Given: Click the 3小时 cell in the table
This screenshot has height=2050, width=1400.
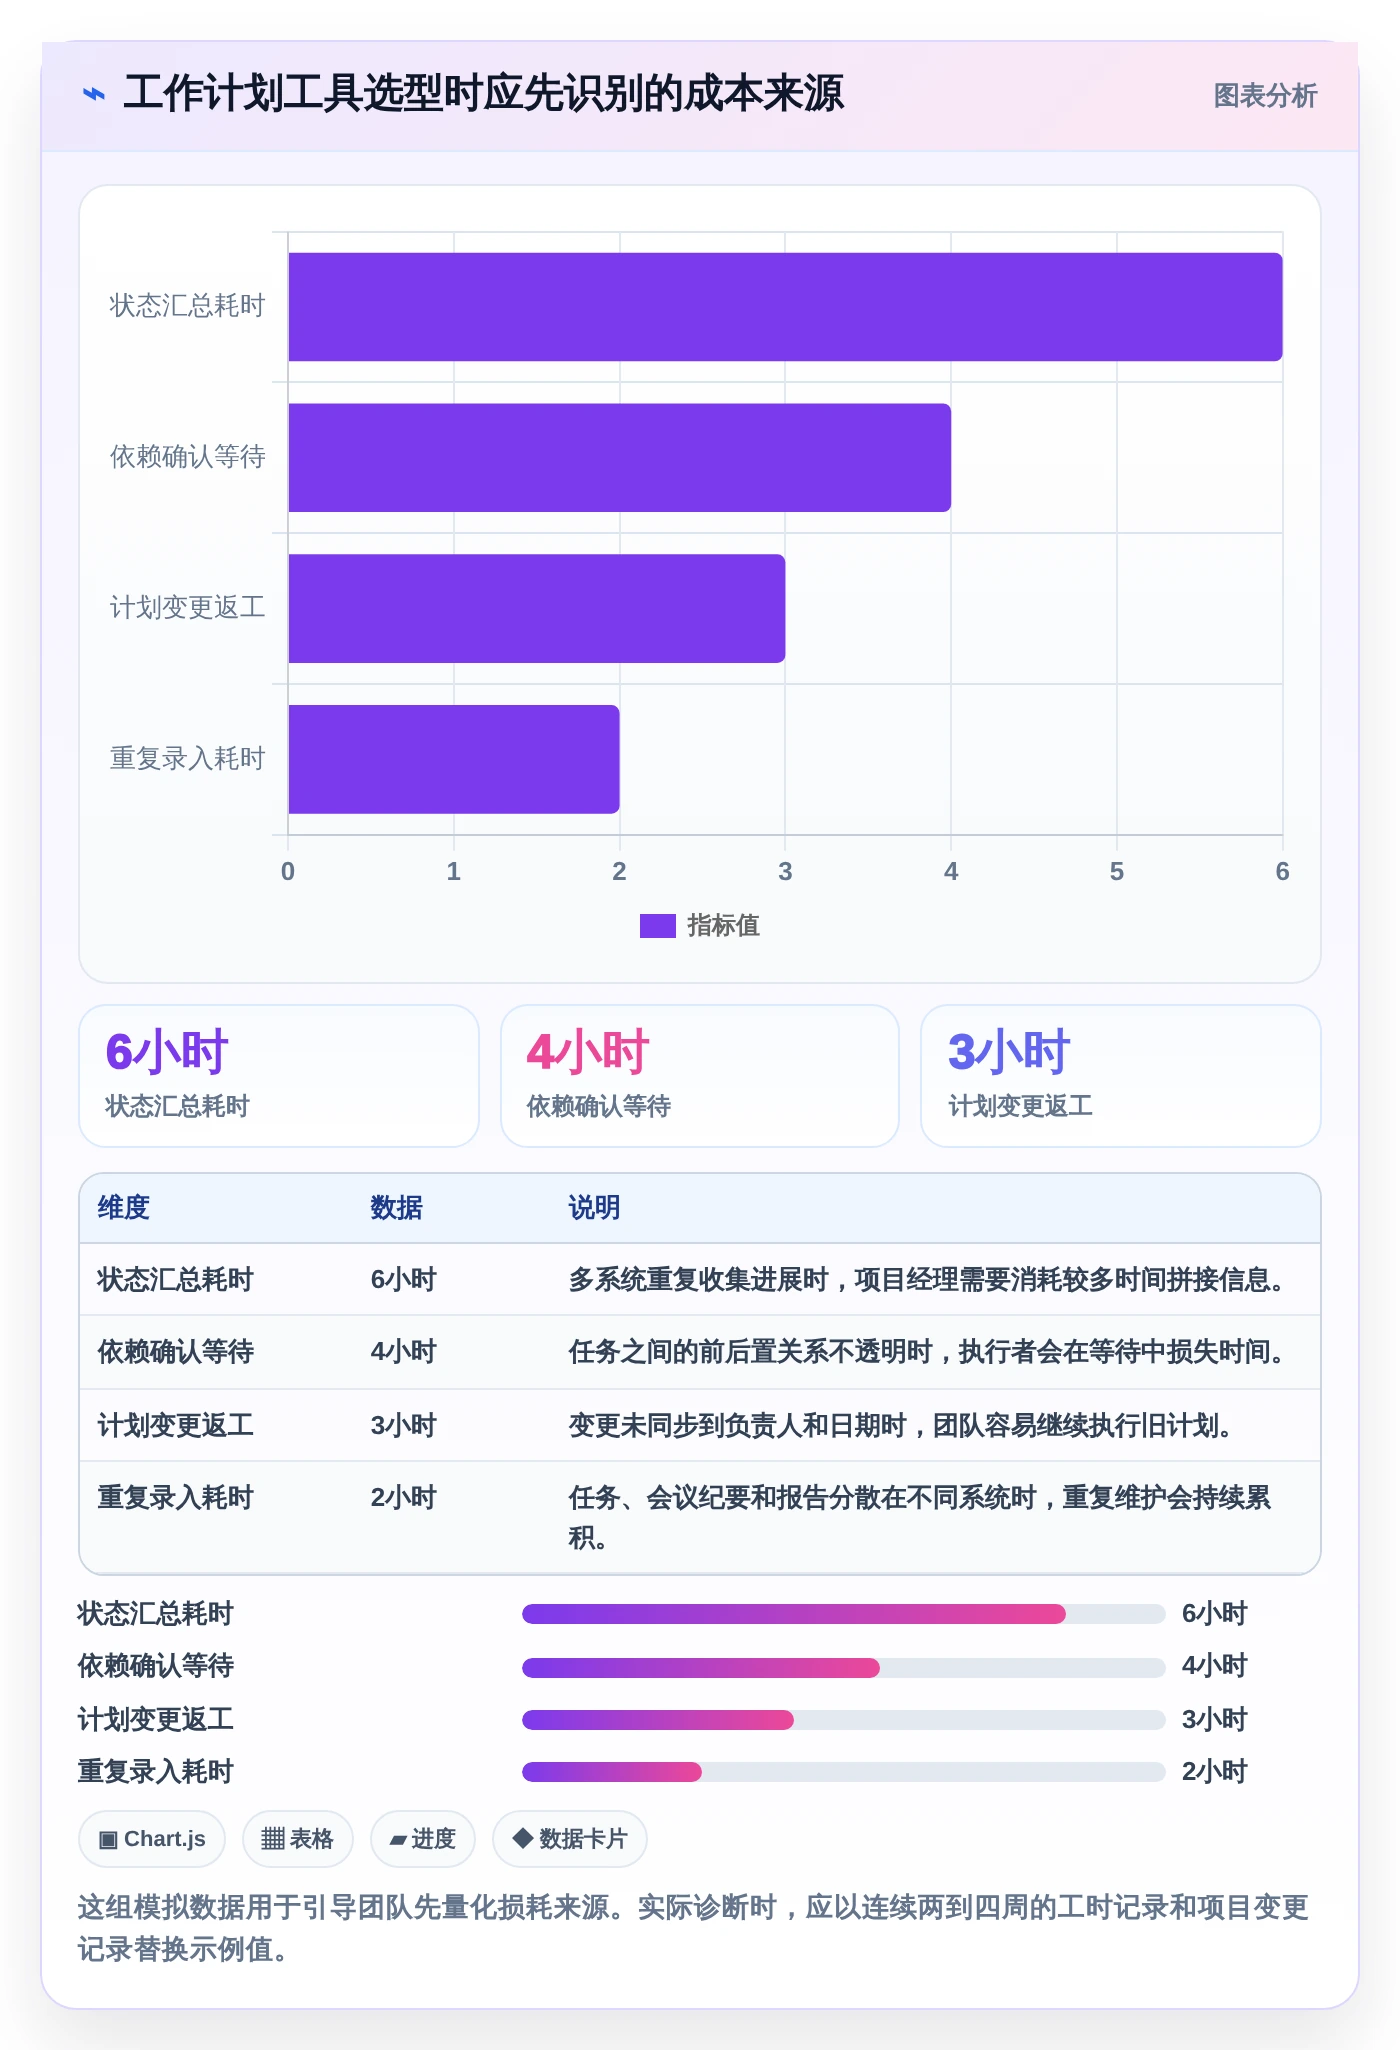Looking at the screenshot, I should 404,1425.
